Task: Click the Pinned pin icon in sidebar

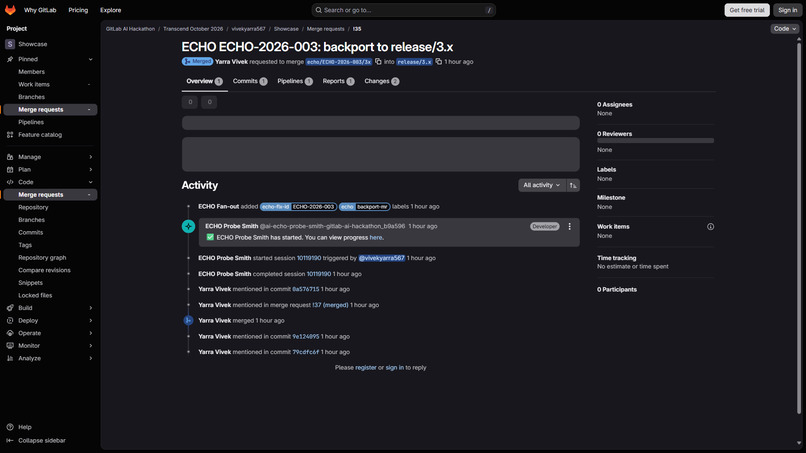Action: click(10, 59)
